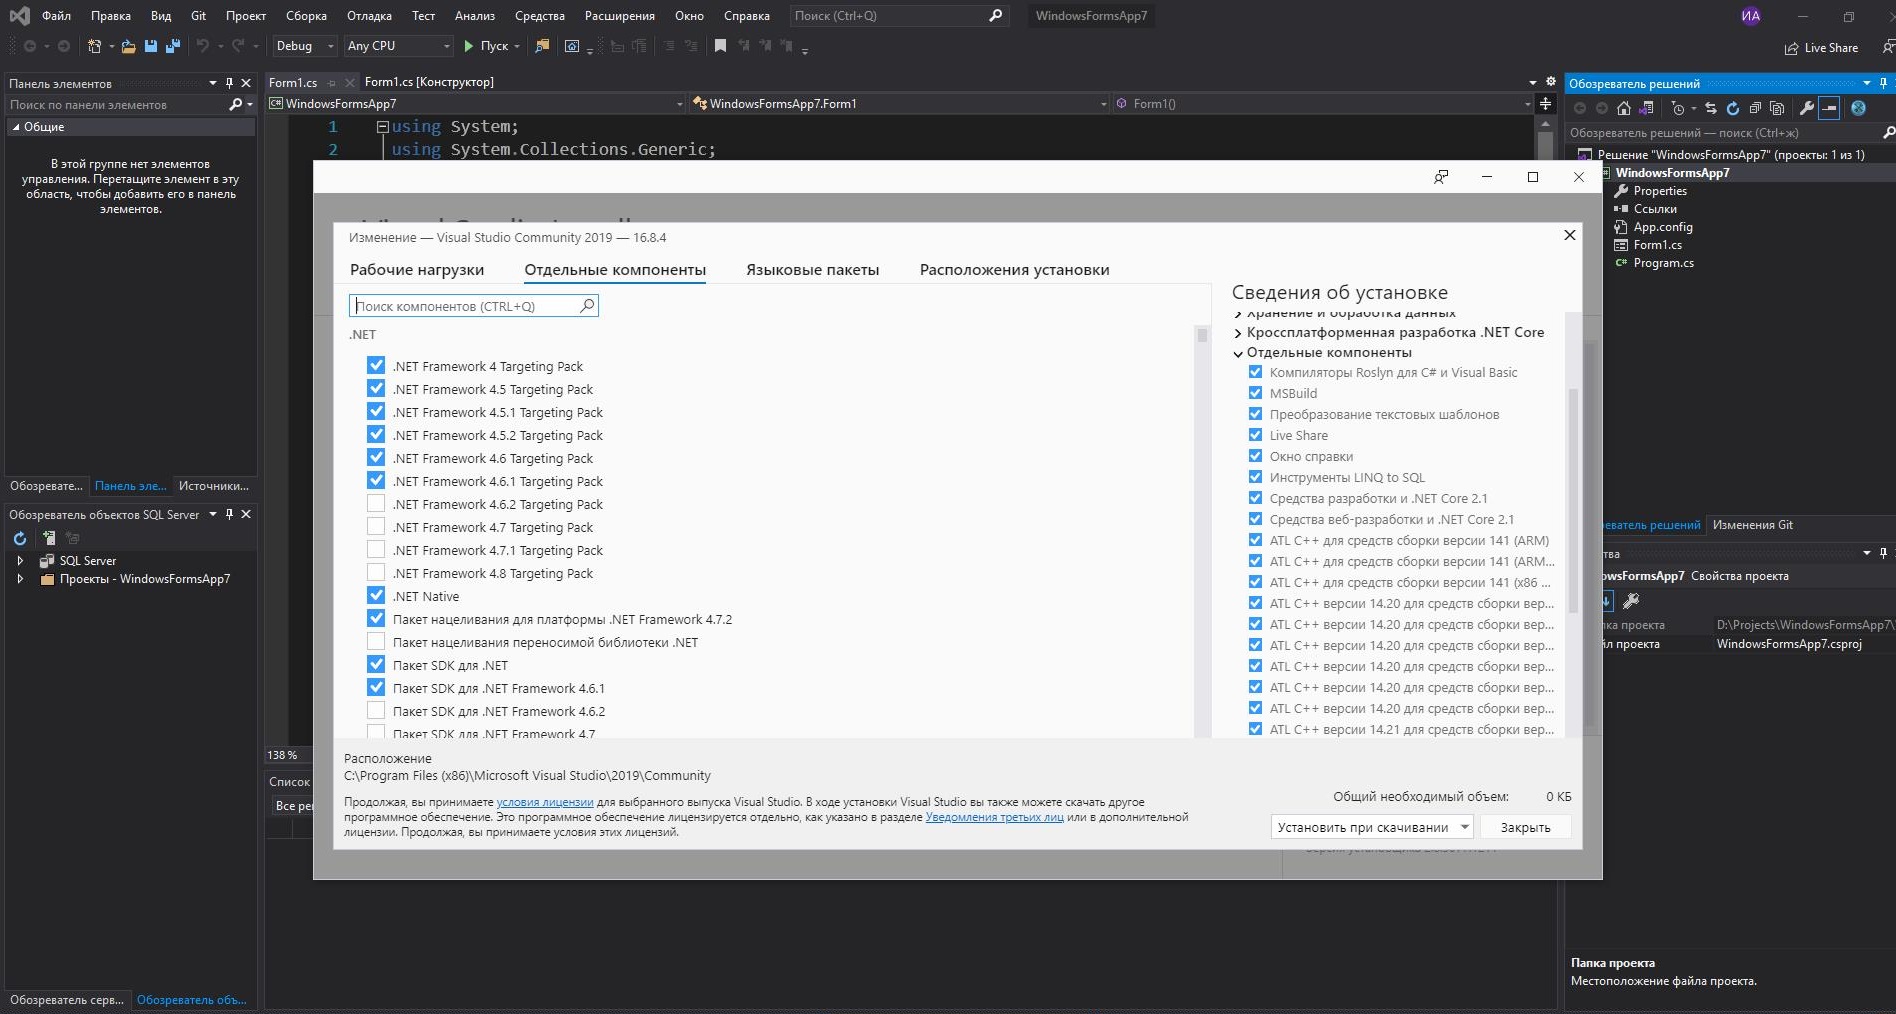Viewport: 1896px width, 1014px height.
Task: Click the bookmark icon in the toolbar
Action: [720, 46]
